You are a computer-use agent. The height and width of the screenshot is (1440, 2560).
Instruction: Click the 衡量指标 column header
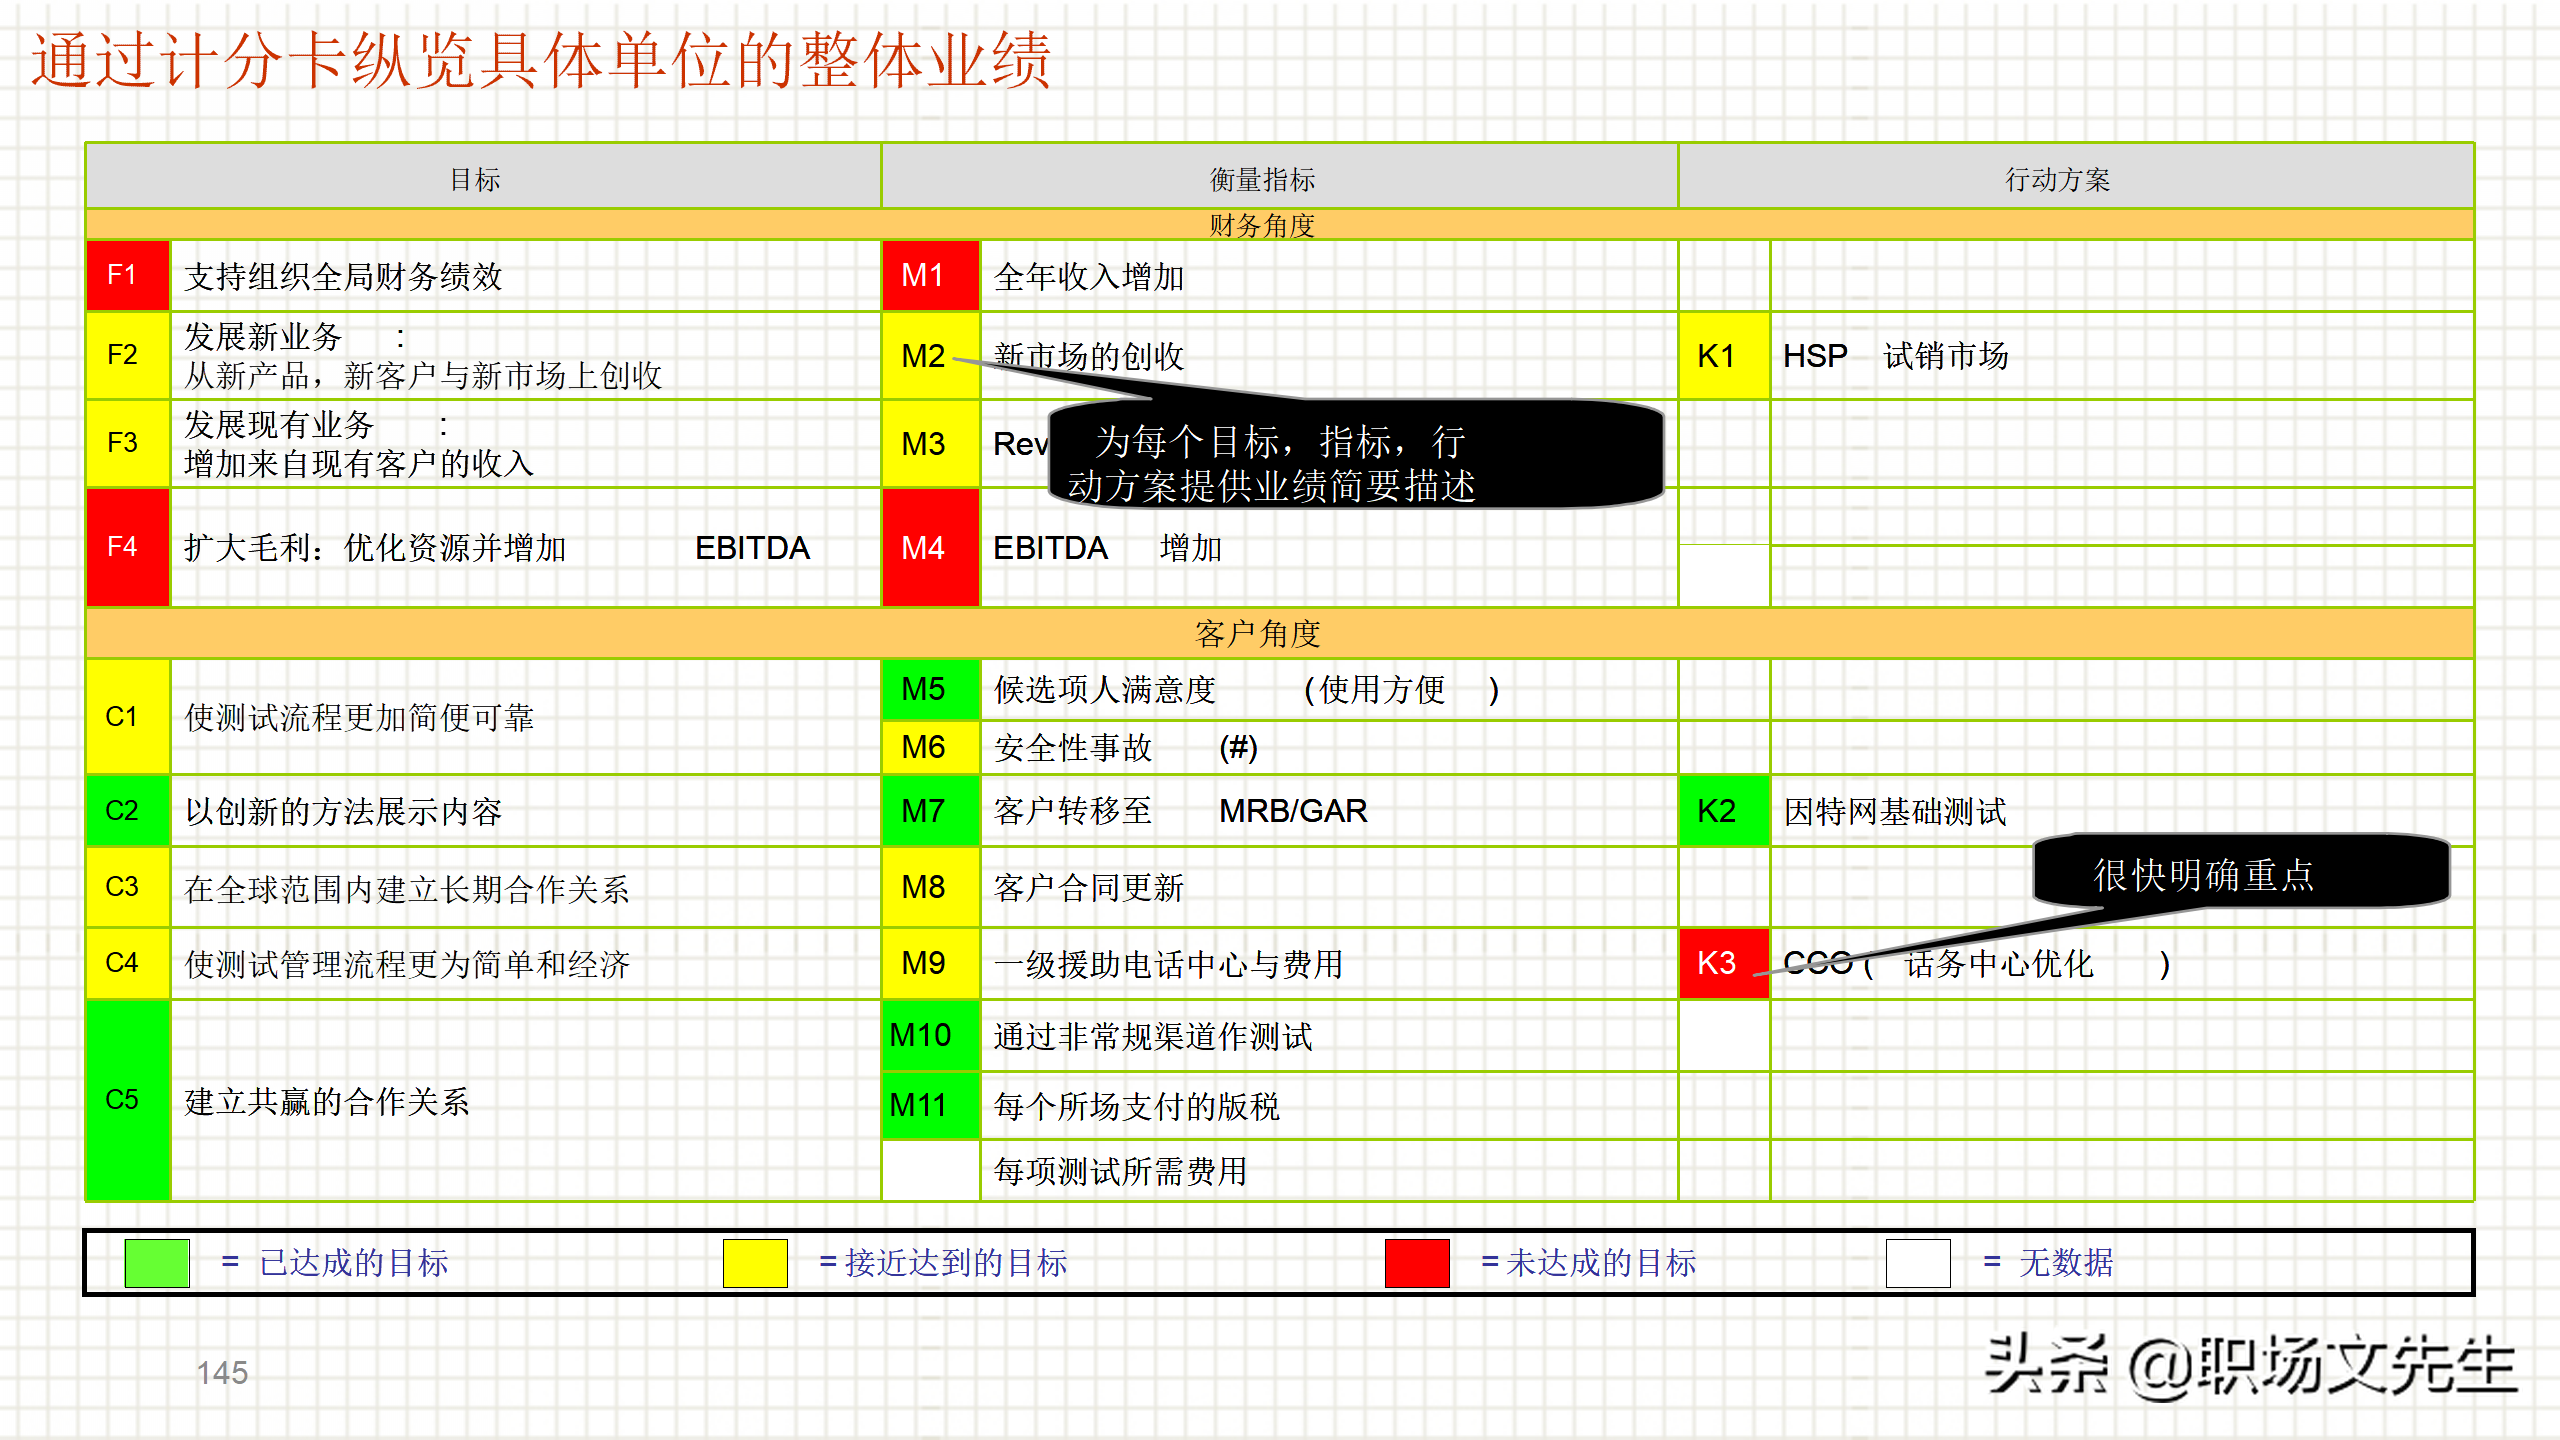1262,179
